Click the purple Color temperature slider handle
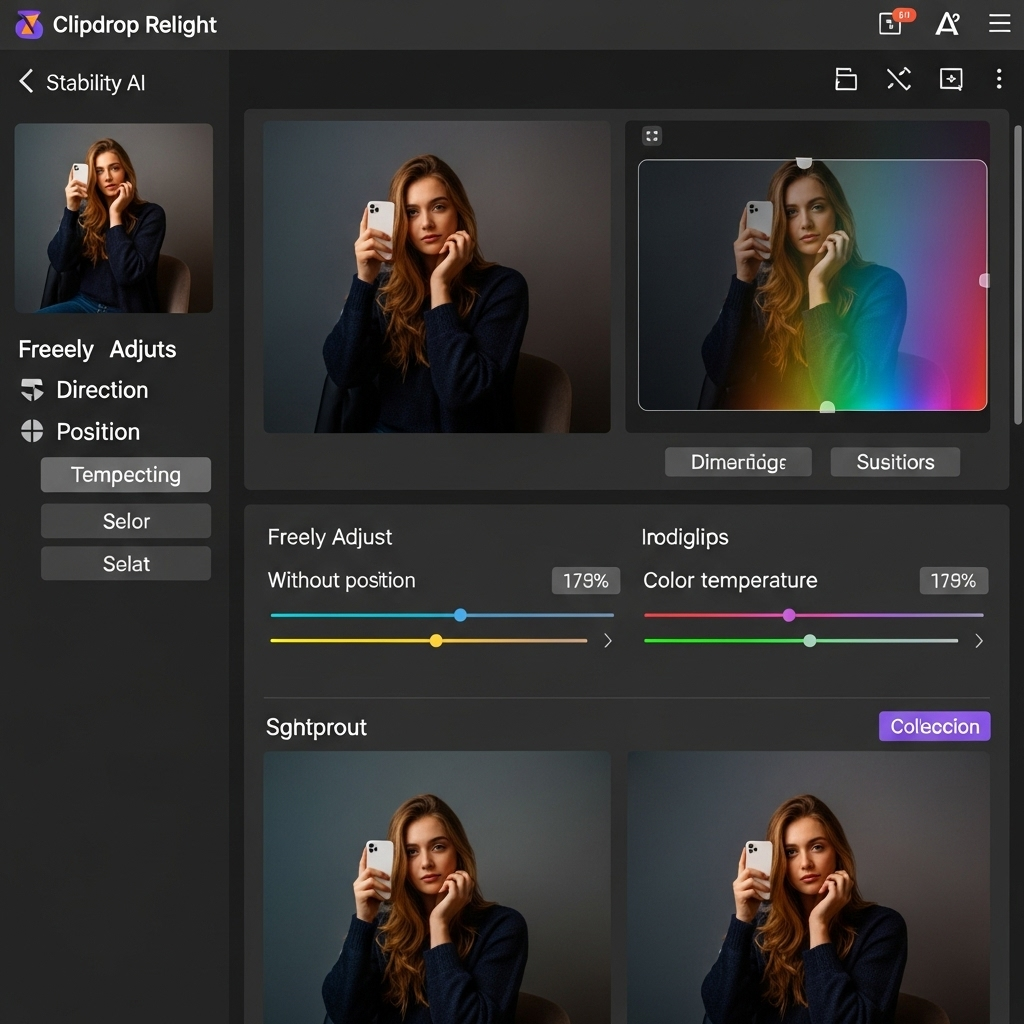 click(789, 615)
